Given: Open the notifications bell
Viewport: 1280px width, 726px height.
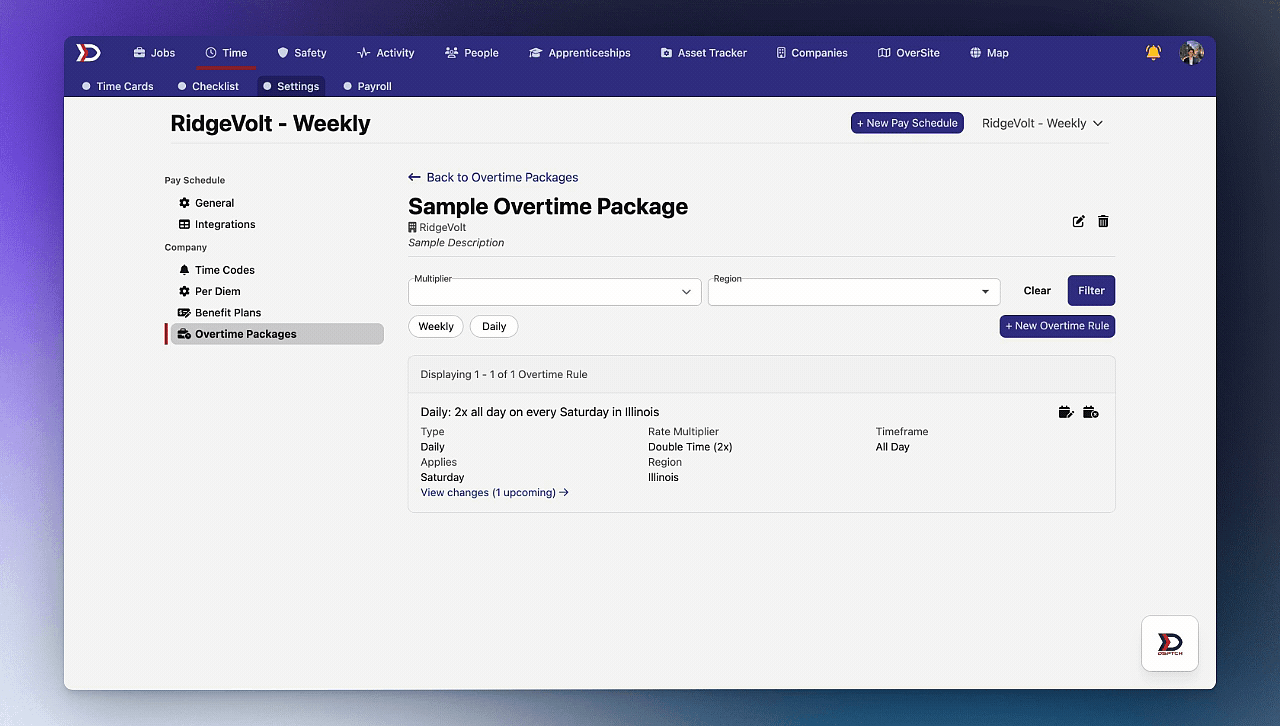Looking at the screenshot, I should tap(1153, 53).
